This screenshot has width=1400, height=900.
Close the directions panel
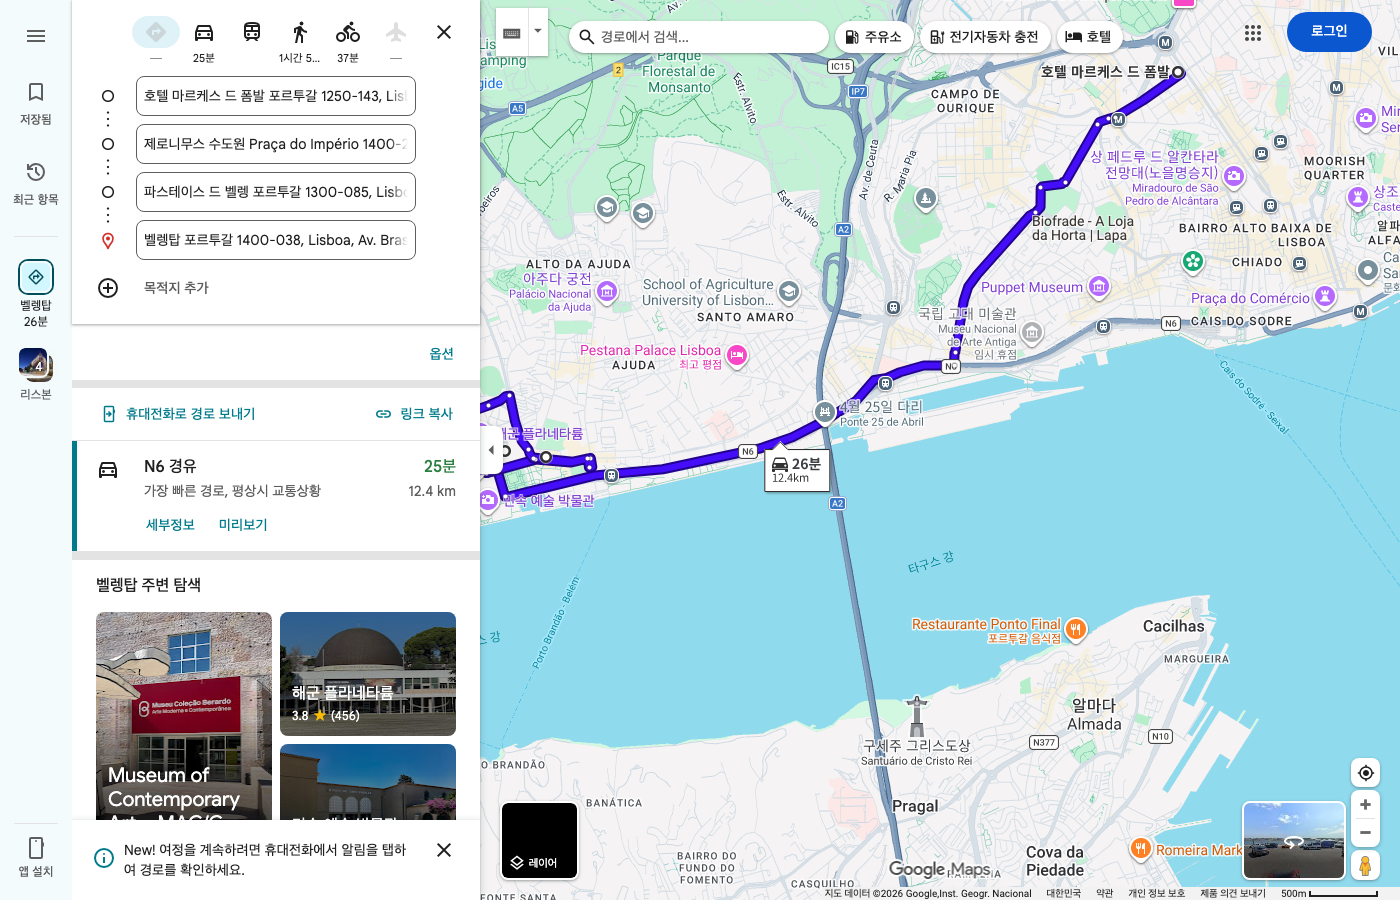tap(444, 32)
